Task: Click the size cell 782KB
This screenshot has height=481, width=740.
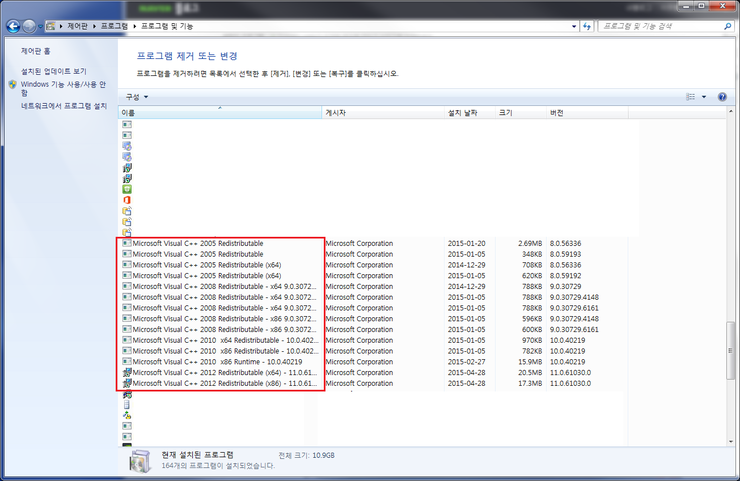Action: click(x=531, y=351)
